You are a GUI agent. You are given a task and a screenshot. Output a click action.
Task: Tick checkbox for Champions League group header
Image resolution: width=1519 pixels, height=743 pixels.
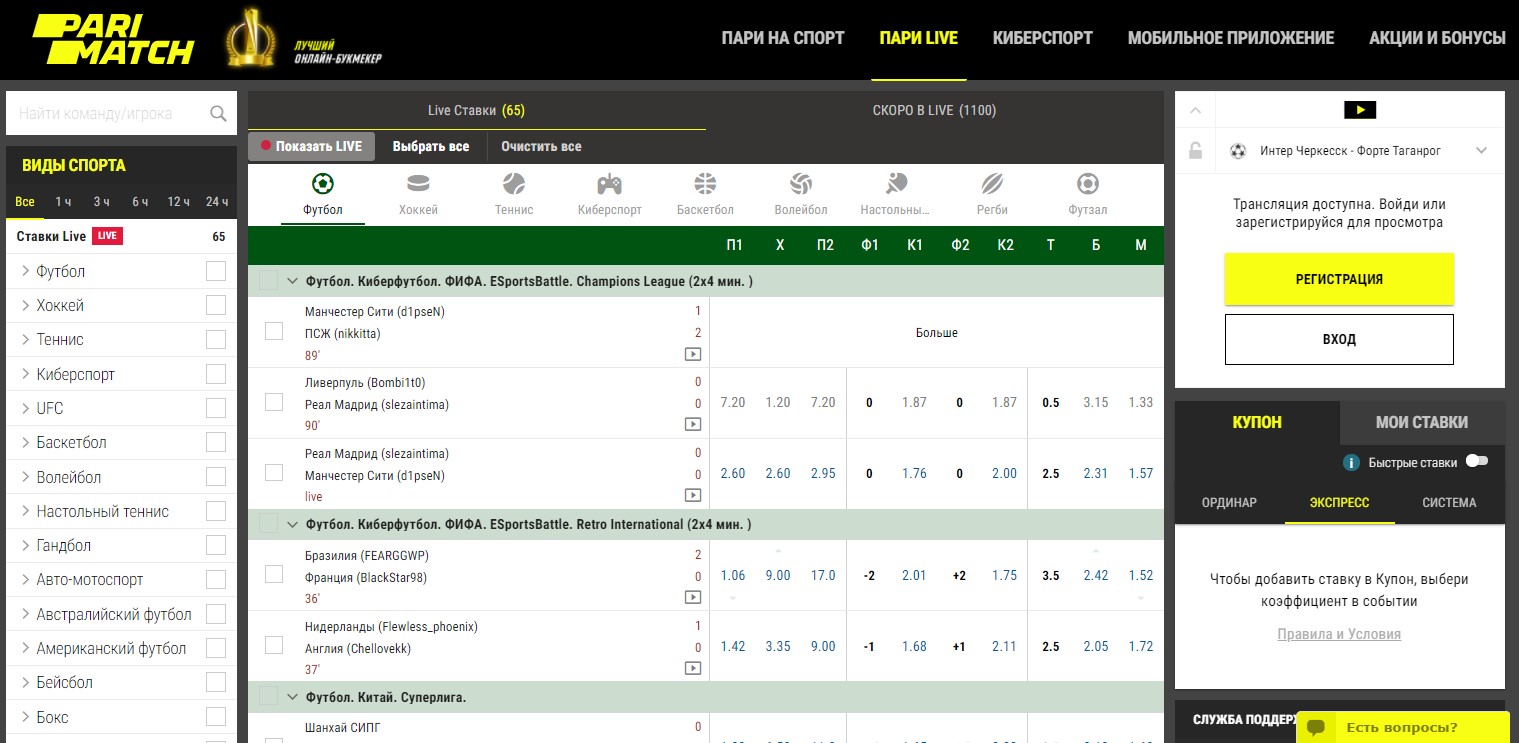268,281
